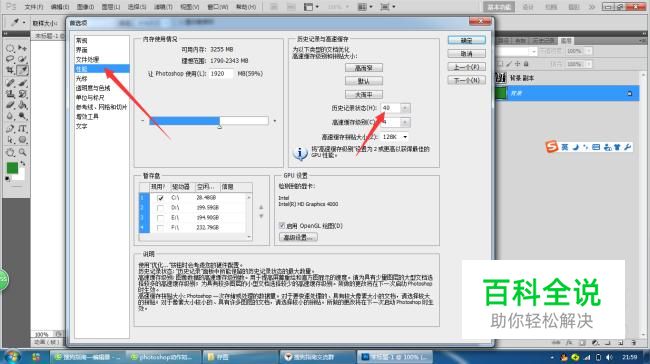650x364 pixels.
Task: Open layer blend mode dropdown in Layers panel
Action: [x=533, y=51]
